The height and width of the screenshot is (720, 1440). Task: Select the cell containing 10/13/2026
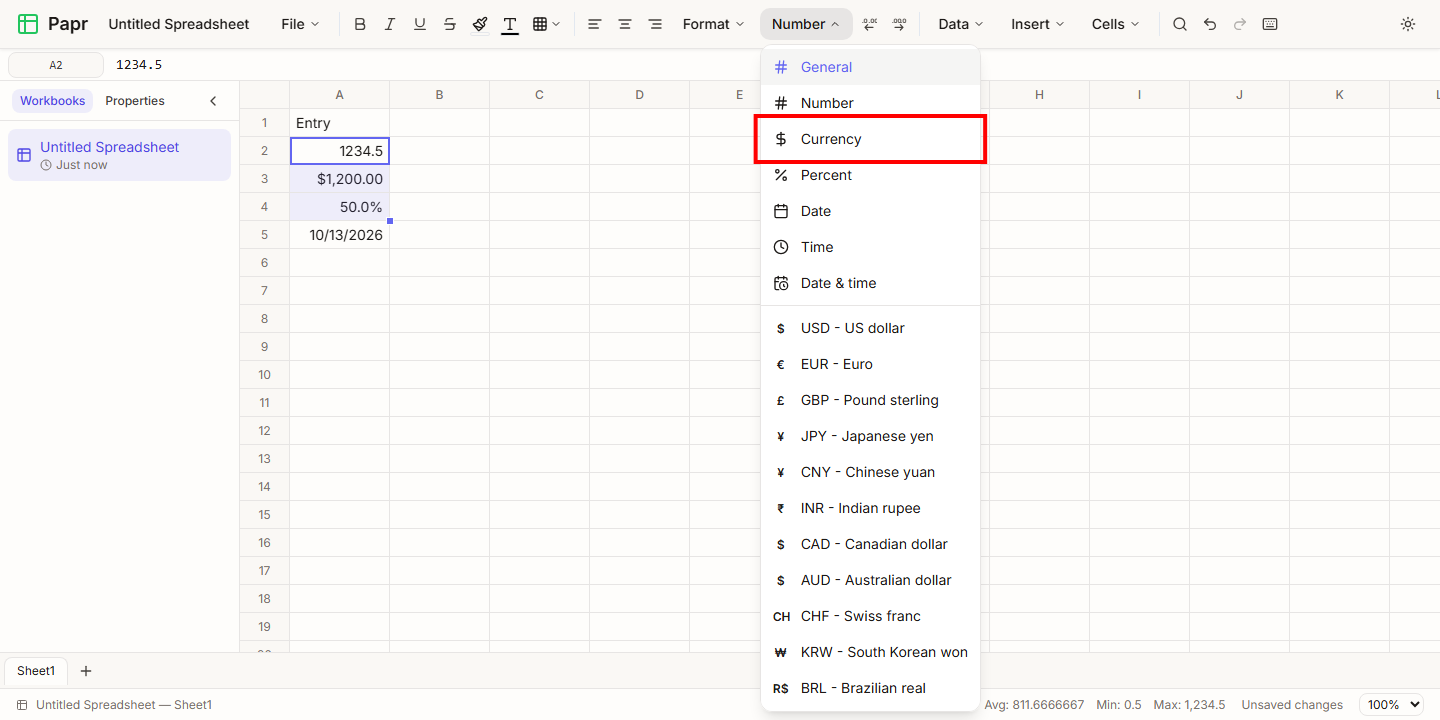[x=340, y=235]
